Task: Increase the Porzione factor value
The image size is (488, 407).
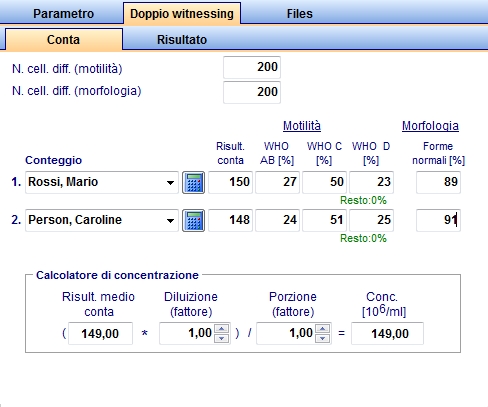Action: tap(322, 329)
